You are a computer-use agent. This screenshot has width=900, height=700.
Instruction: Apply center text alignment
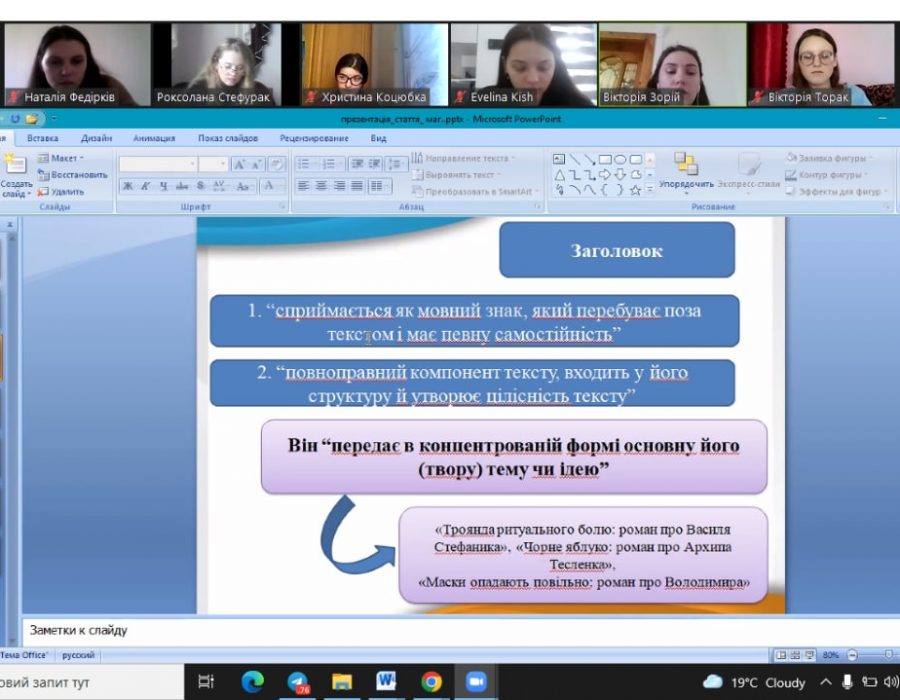coord(321,186)
